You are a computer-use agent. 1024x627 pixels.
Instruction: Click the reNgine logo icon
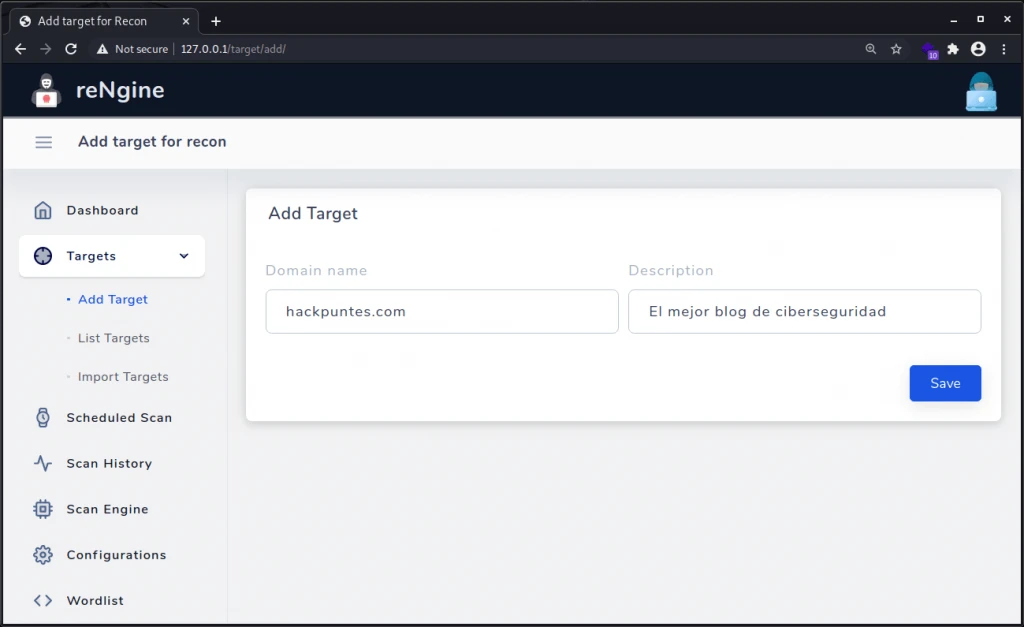coord(46,90)
